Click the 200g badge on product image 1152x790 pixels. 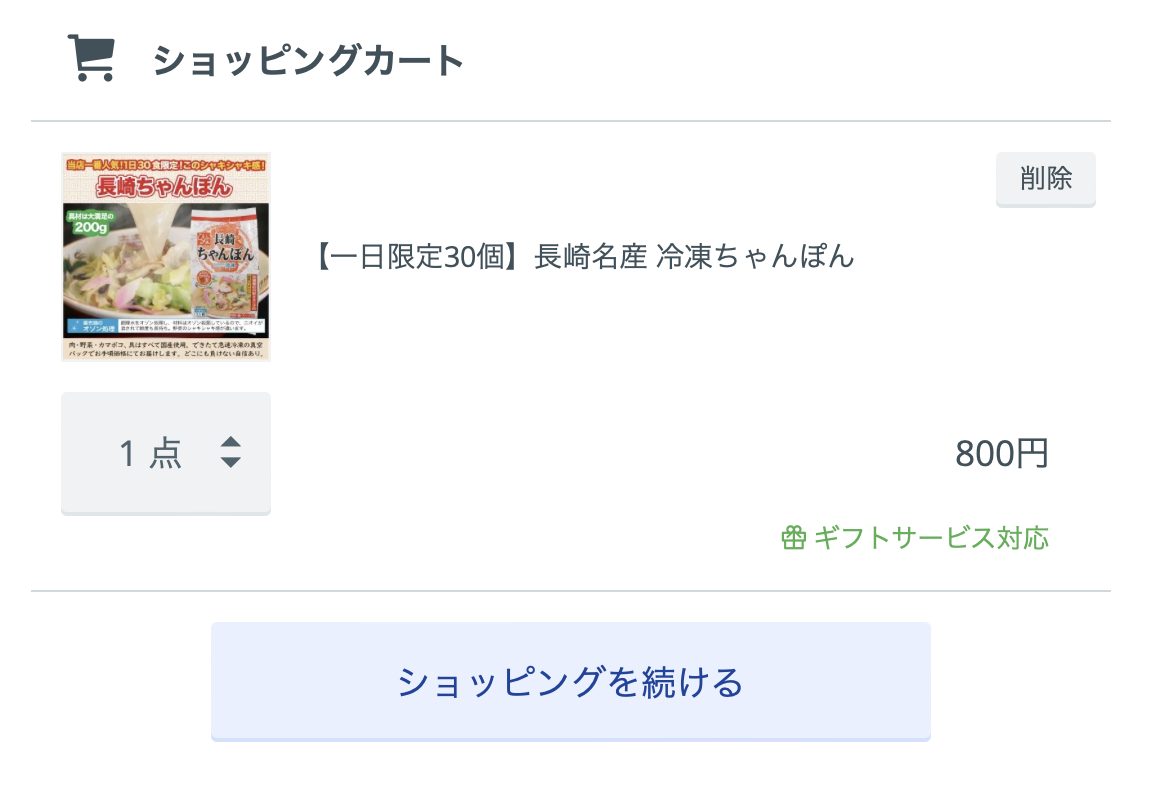90,223
